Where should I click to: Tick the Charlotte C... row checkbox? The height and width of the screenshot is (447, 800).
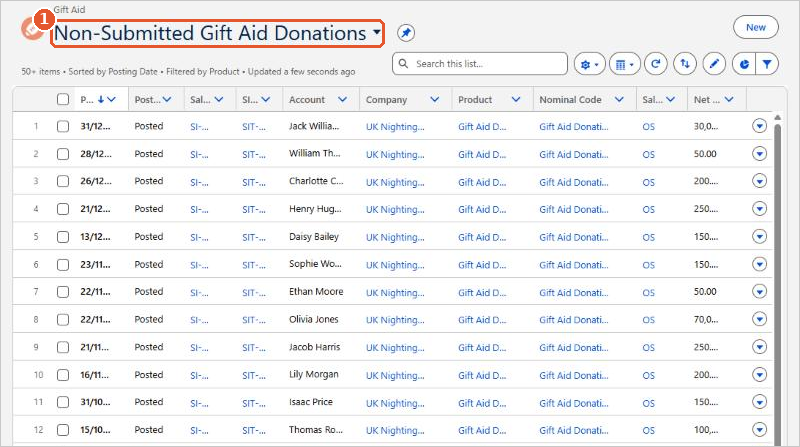coord(63,181)
